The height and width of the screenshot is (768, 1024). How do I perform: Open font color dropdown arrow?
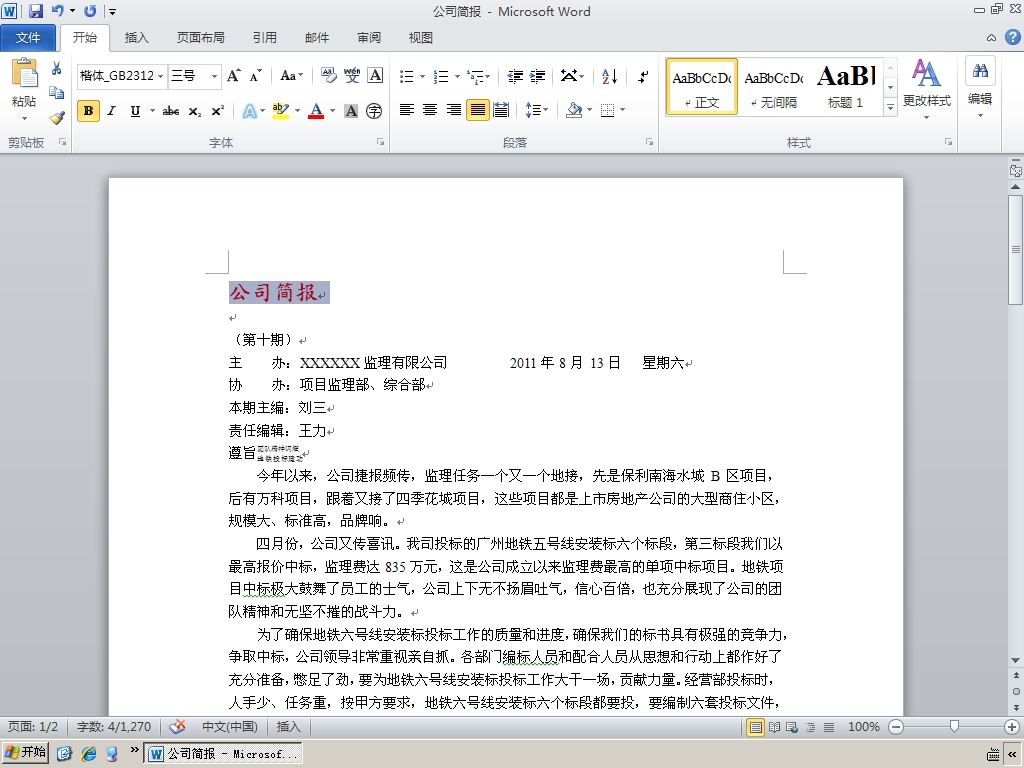coord(332,111)
